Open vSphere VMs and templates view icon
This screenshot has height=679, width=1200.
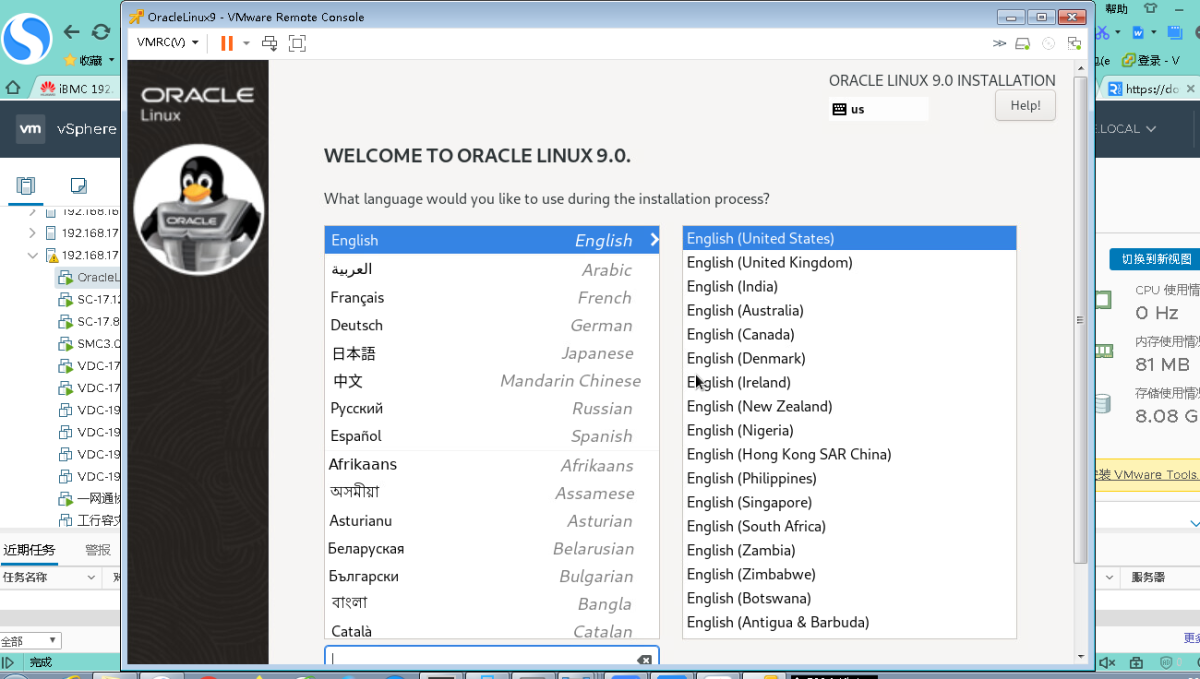[78, 185]
